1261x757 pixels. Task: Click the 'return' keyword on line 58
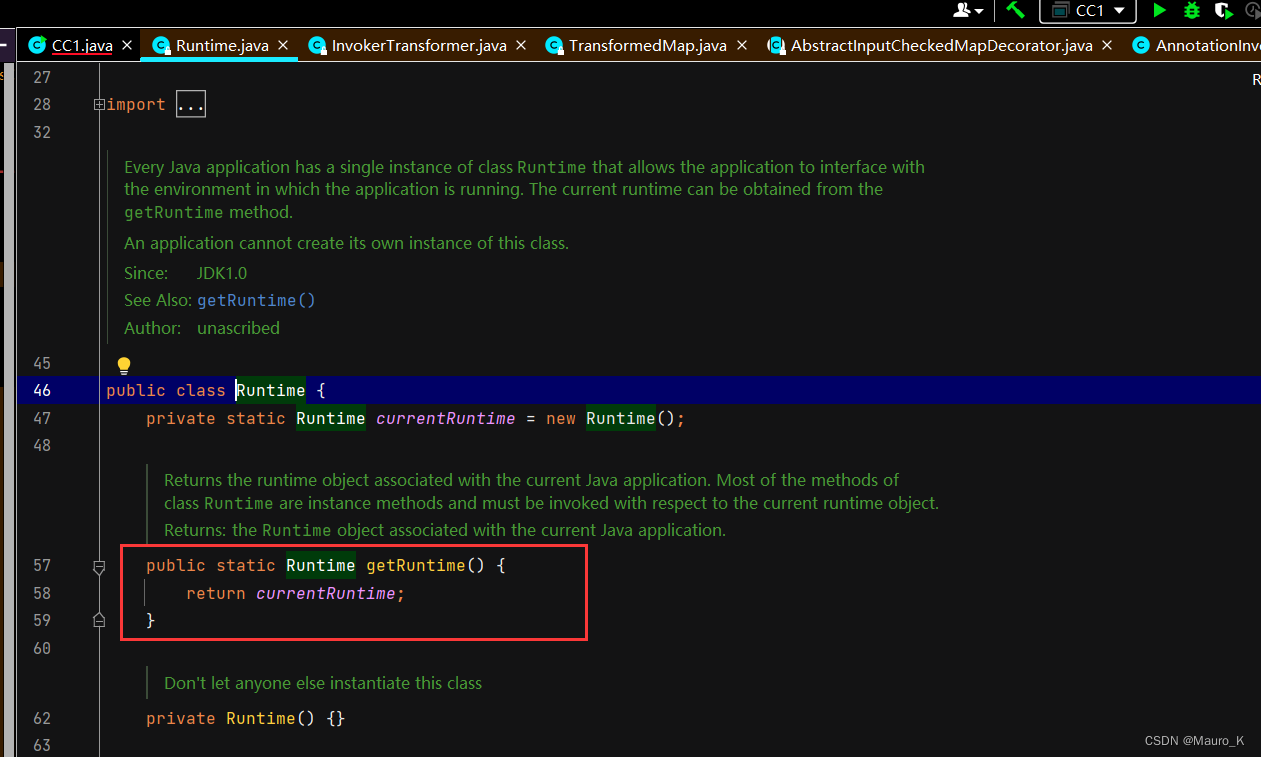coord(216,593)
